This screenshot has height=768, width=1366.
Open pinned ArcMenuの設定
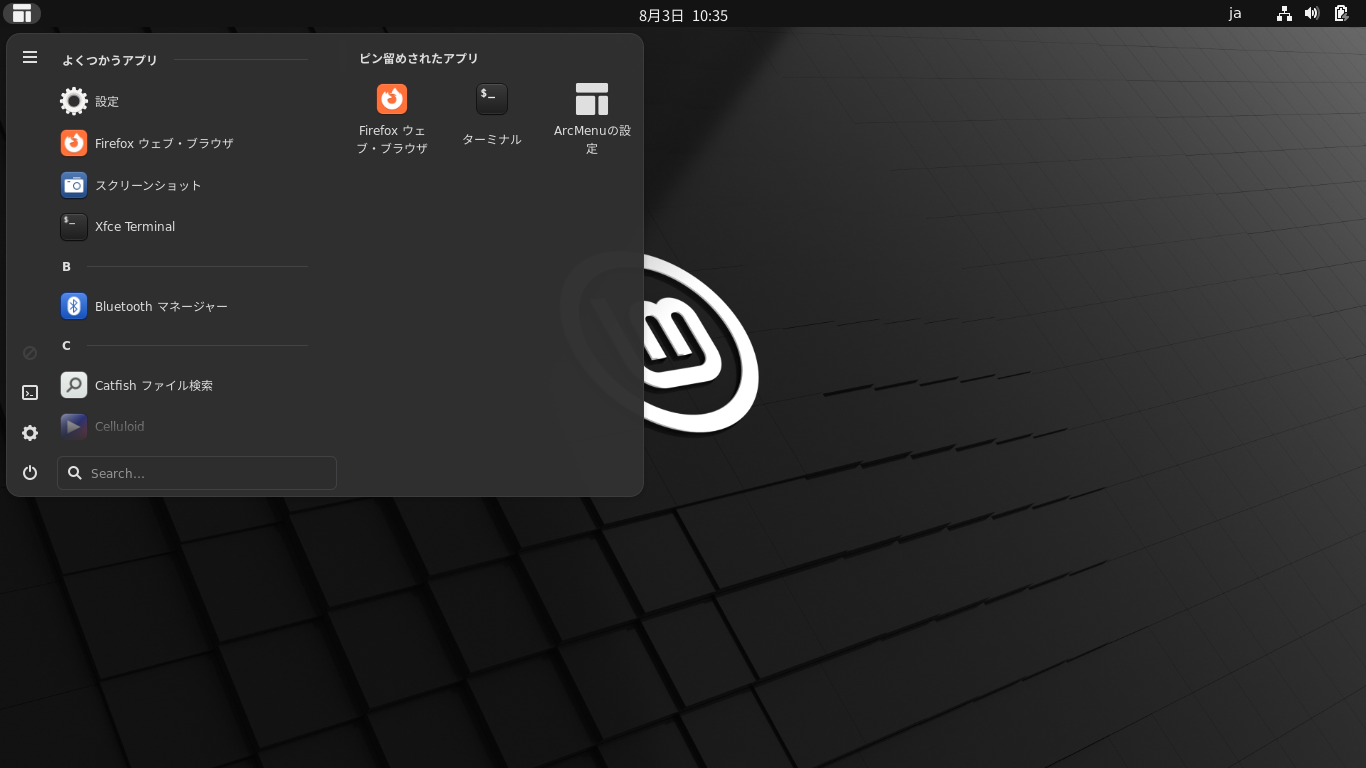tap(592, 117)
